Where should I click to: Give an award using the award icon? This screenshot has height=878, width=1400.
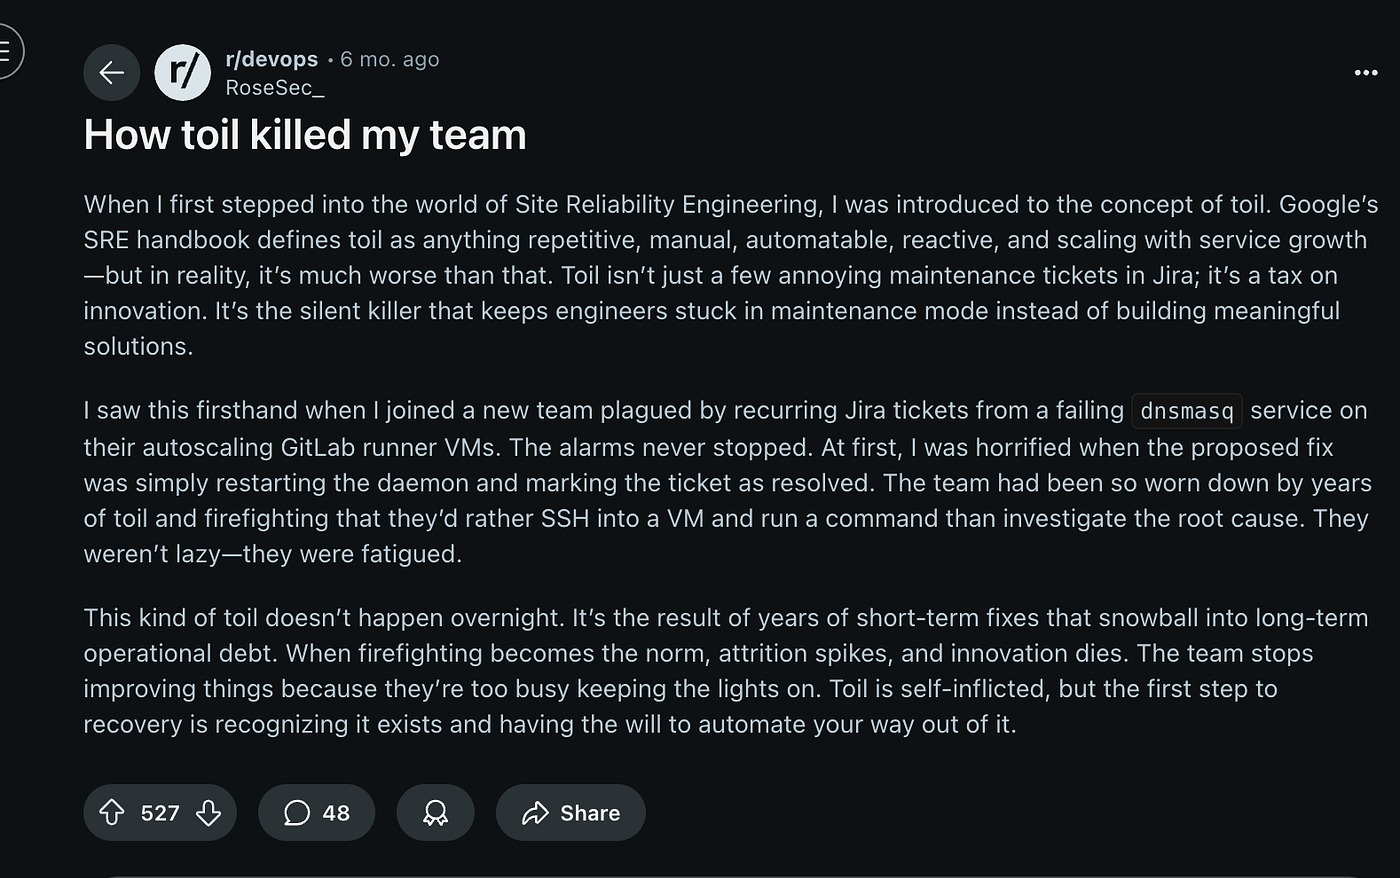pyautogui.click(x=435, y=813)
